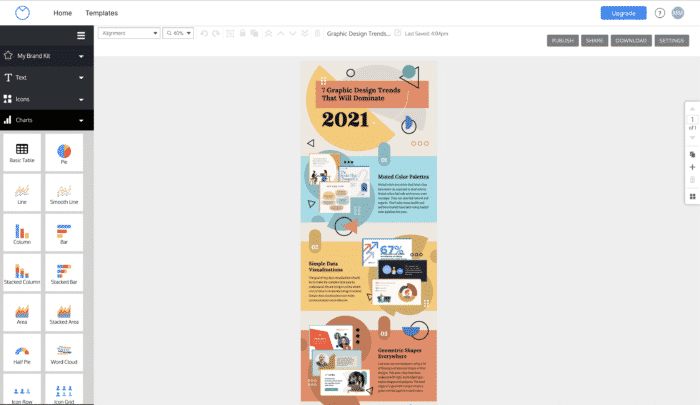This screenshot has height=405, width=700.
Task: Click the duplicate page icon
Action: [x=691, y=155]
